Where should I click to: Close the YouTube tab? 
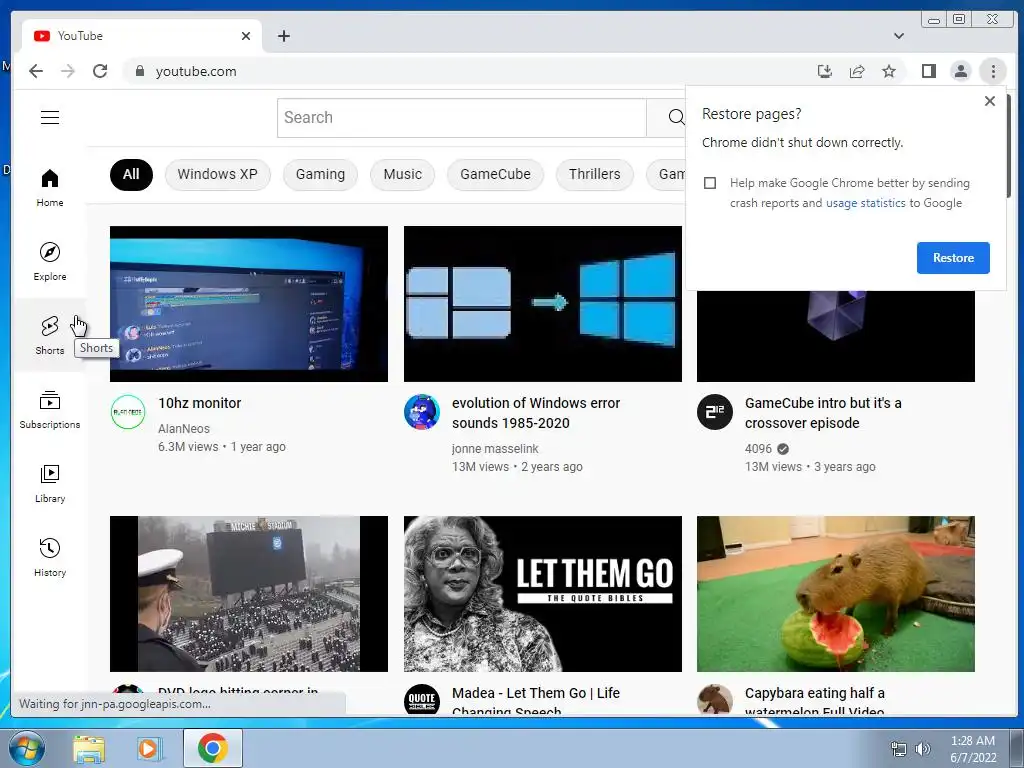tap(246, 36)
